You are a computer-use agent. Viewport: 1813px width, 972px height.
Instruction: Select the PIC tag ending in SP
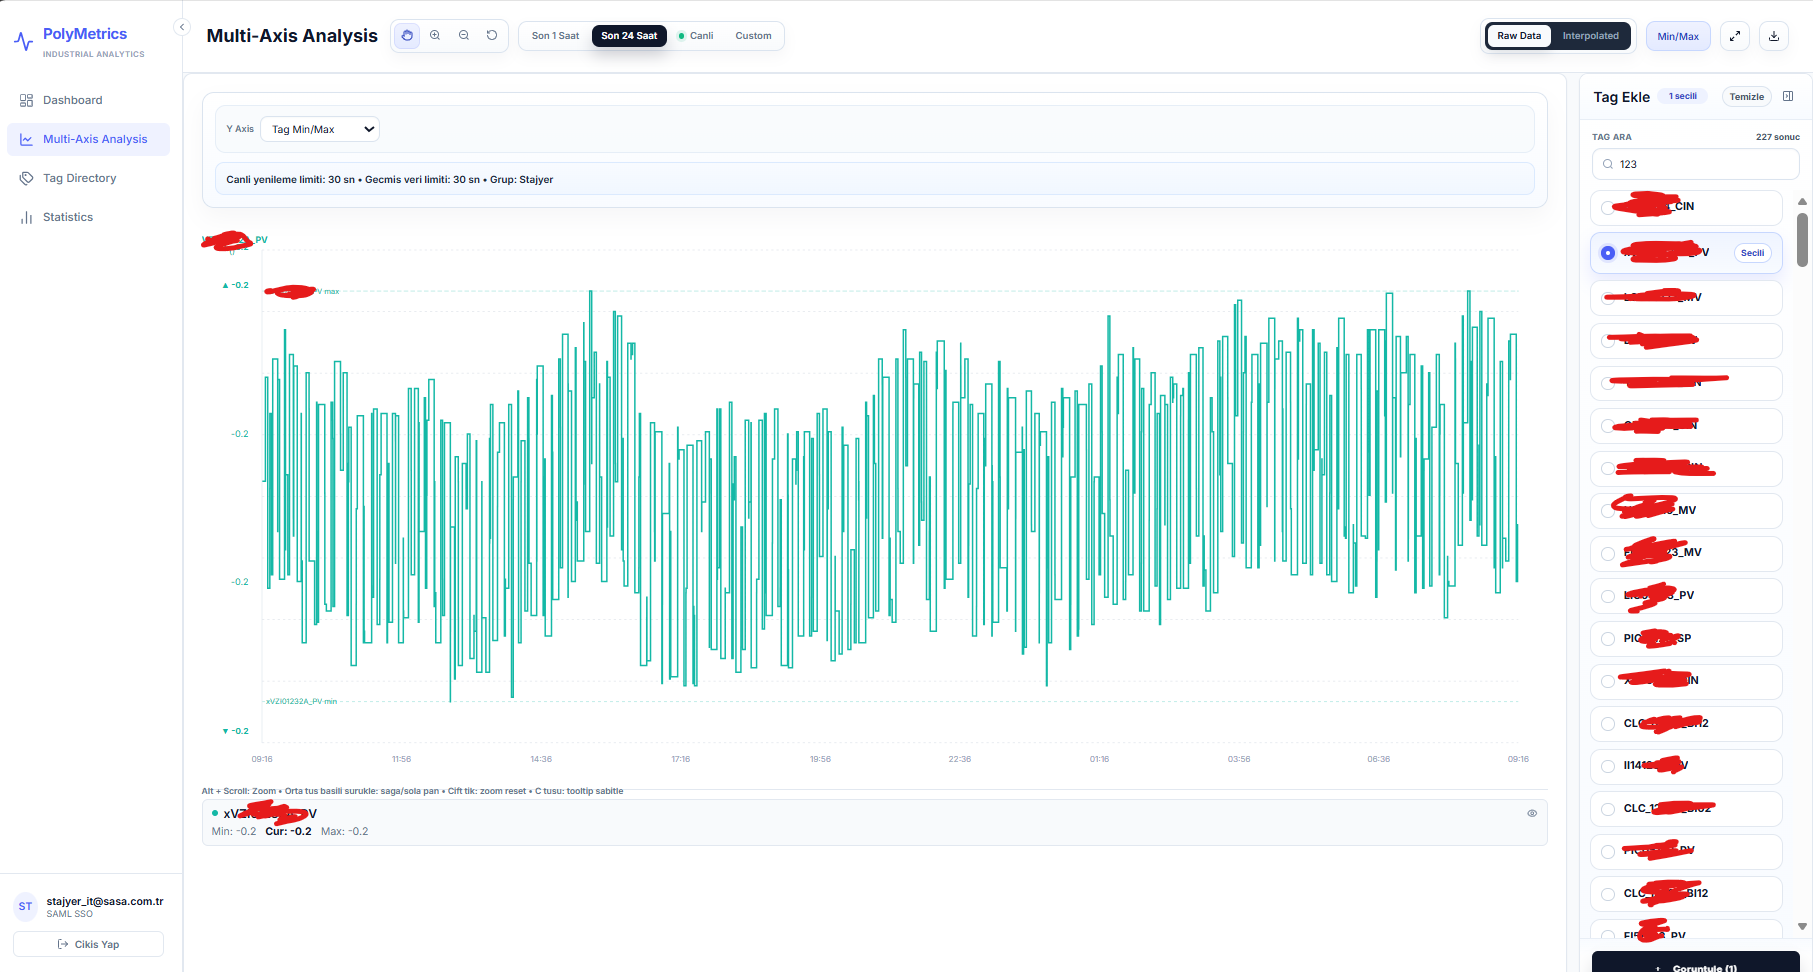pyautogui.click(x=1686, y=638)
